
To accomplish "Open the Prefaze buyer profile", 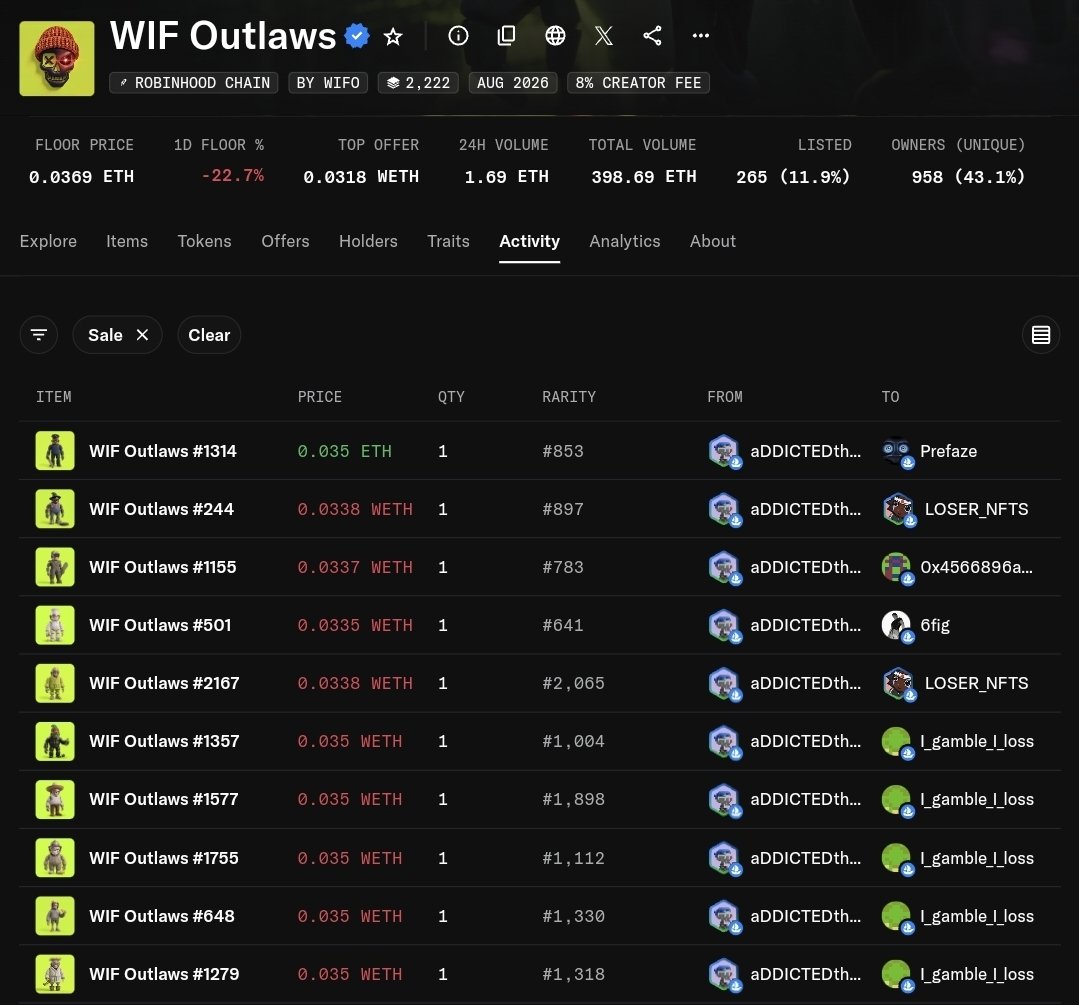I will (x=948, y=451).
